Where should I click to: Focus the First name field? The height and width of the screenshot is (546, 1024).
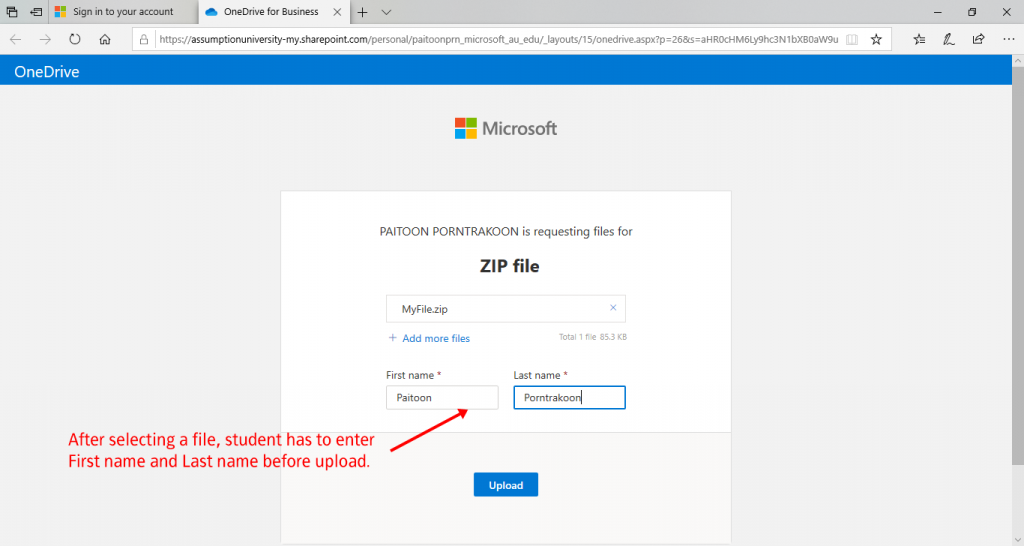(441, 397)
